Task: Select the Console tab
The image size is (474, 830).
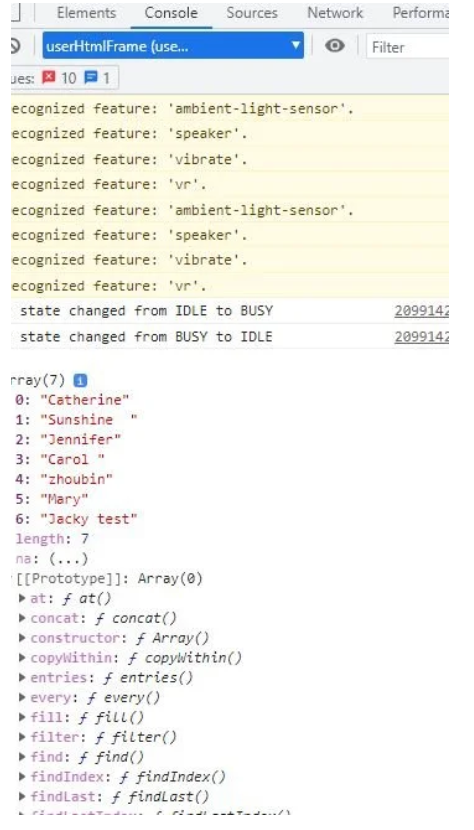Action: [x=171, y=13]
